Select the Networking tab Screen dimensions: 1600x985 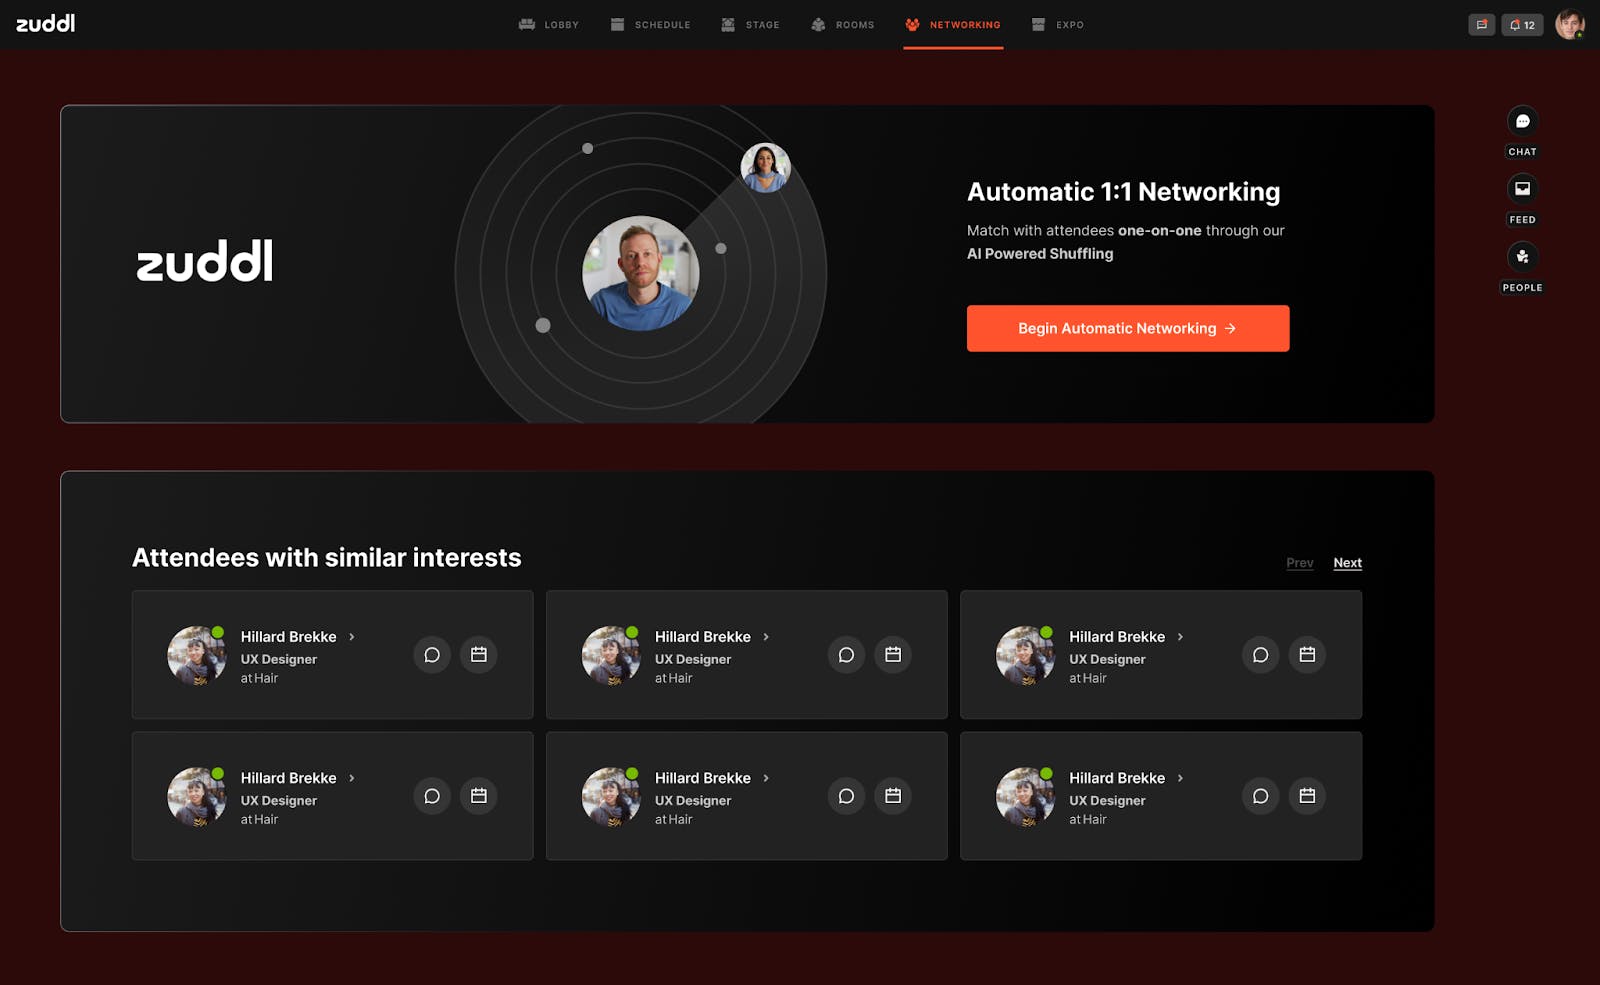(x=953, y=25)
